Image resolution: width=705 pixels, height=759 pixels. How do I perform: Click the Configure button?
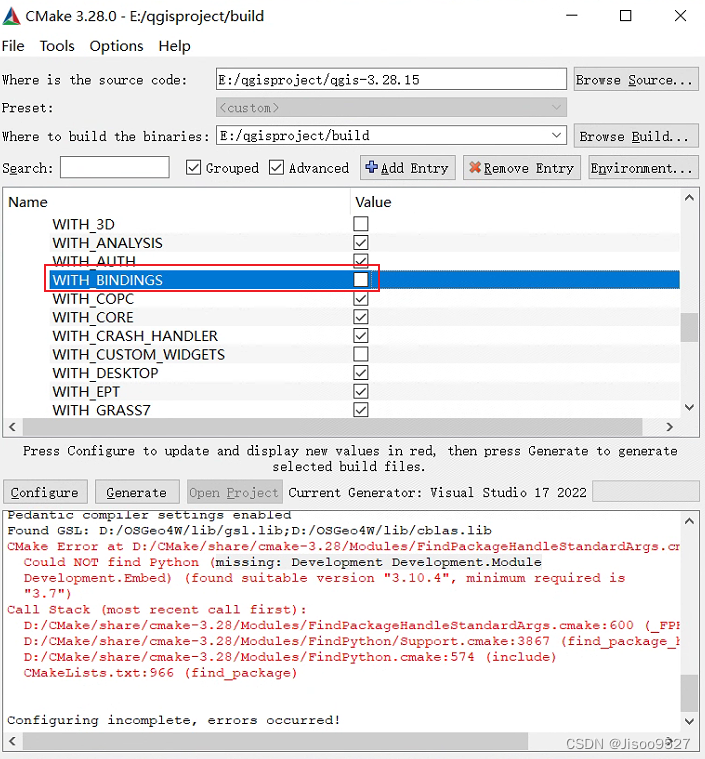coord(45,492)
